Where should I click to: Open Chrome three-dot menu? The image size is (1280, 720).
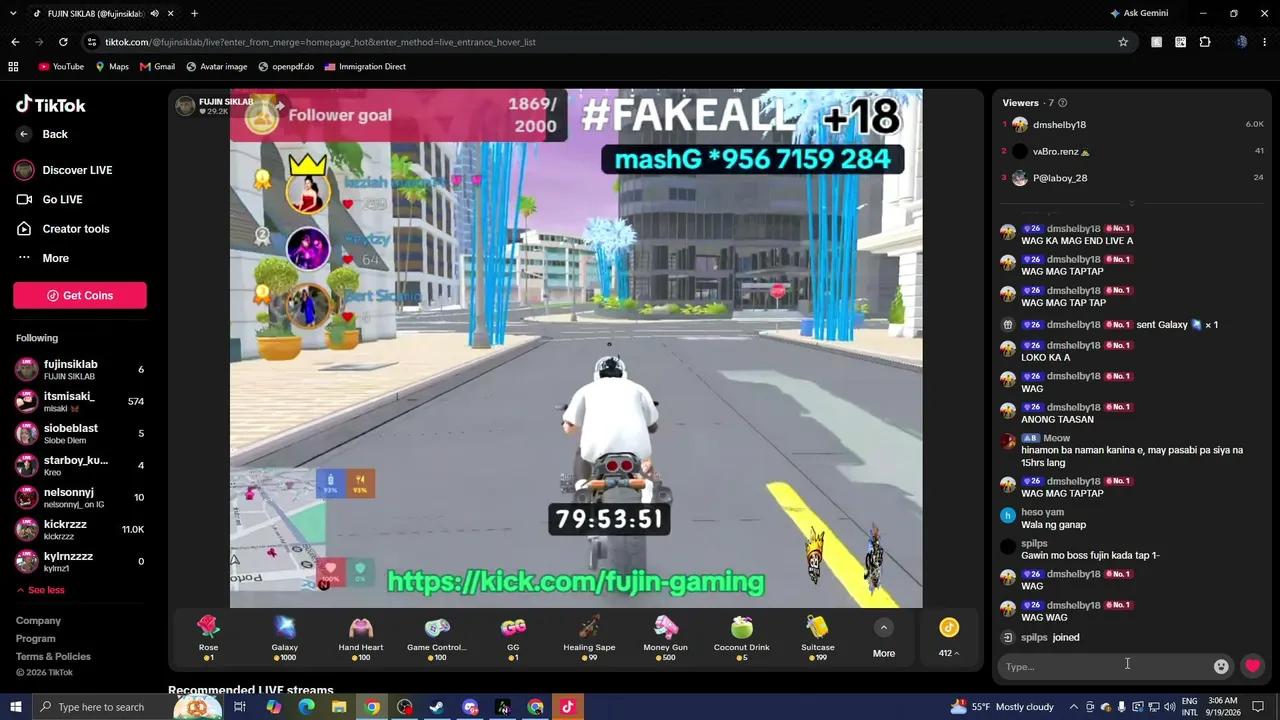point(1266,42)
